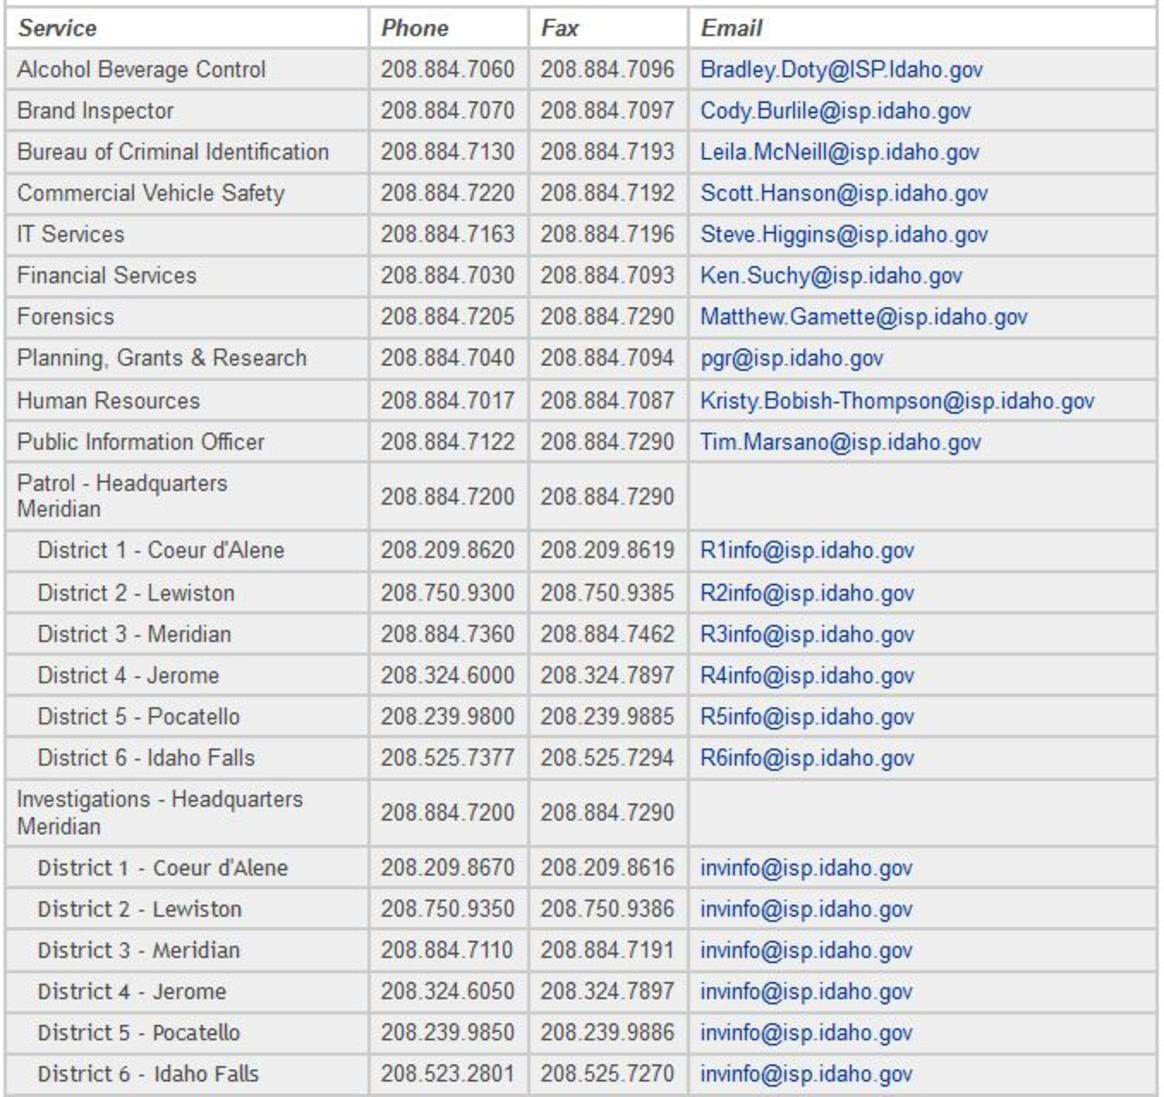The height and width of the screenshot is (1097, 1164).
Task: Open the Kristy.Bobish-Thompson@isp.idaho.gov link
Action: [x=897, y=401]
